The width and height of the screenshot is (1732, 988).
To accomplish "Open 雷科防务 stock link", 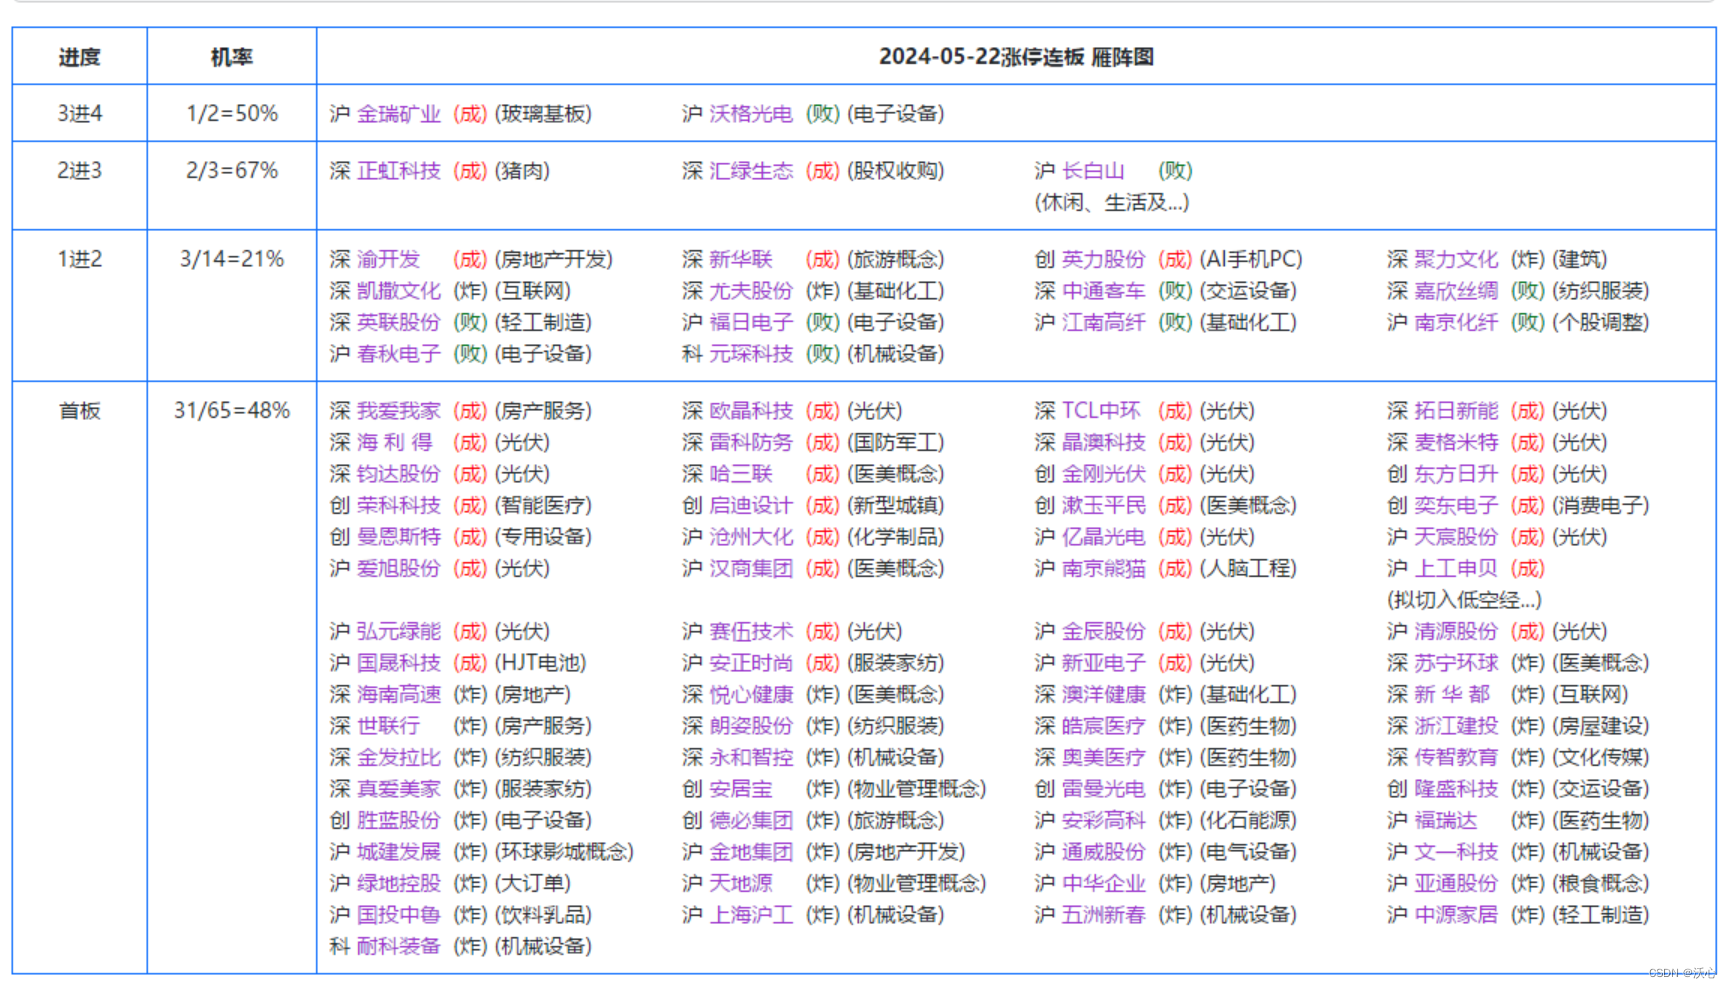I will [751, 443].
